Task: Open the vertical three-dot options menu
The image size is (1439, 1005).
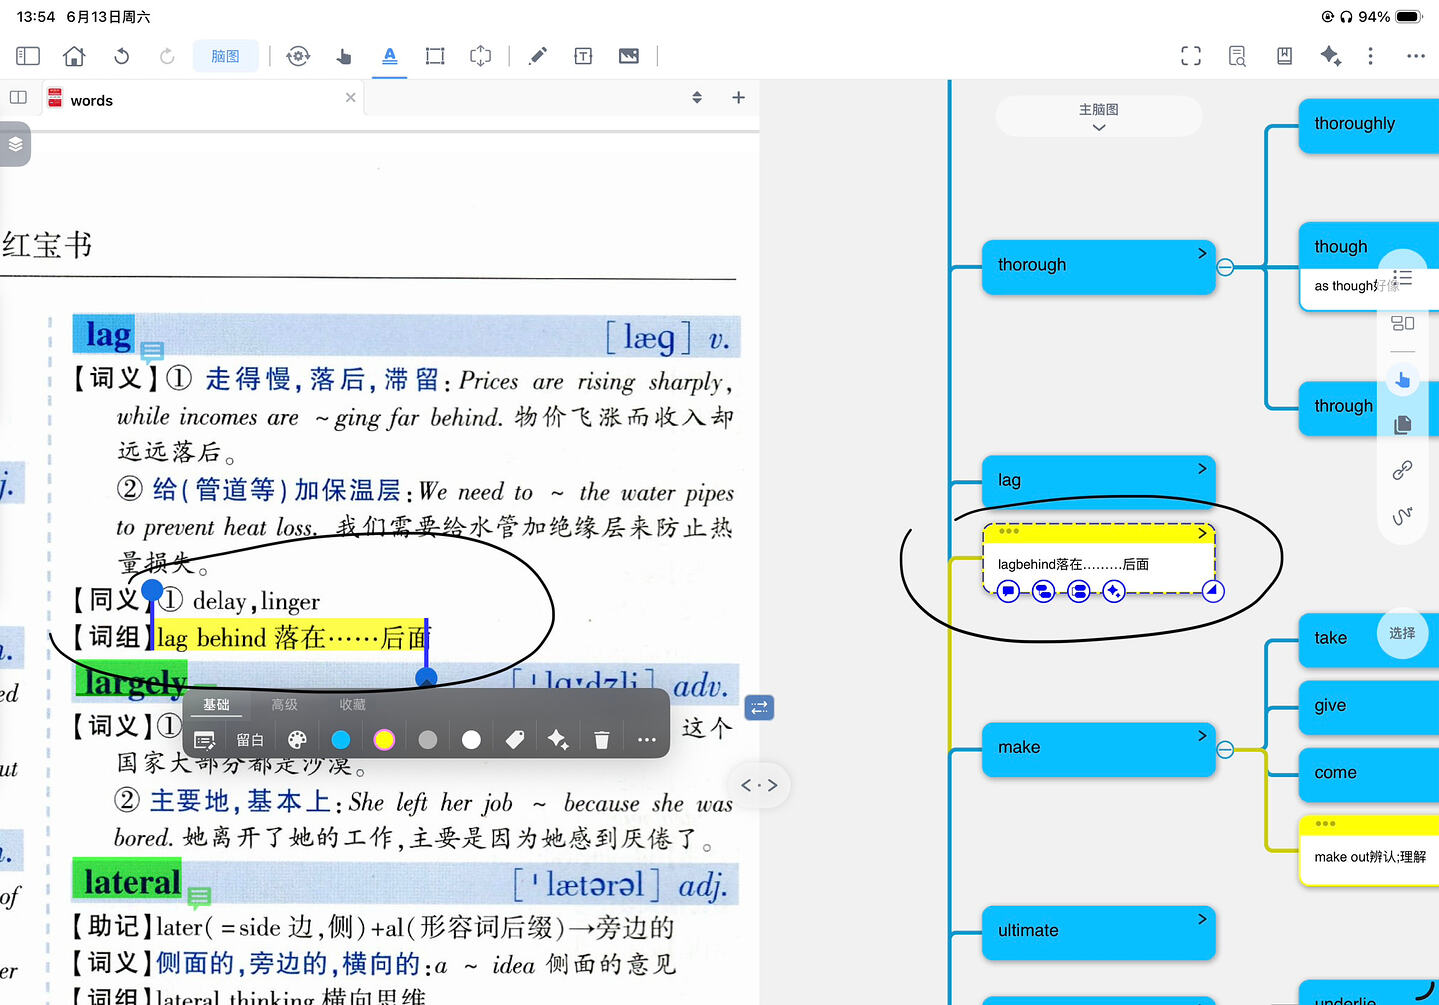Action: 1370,56
